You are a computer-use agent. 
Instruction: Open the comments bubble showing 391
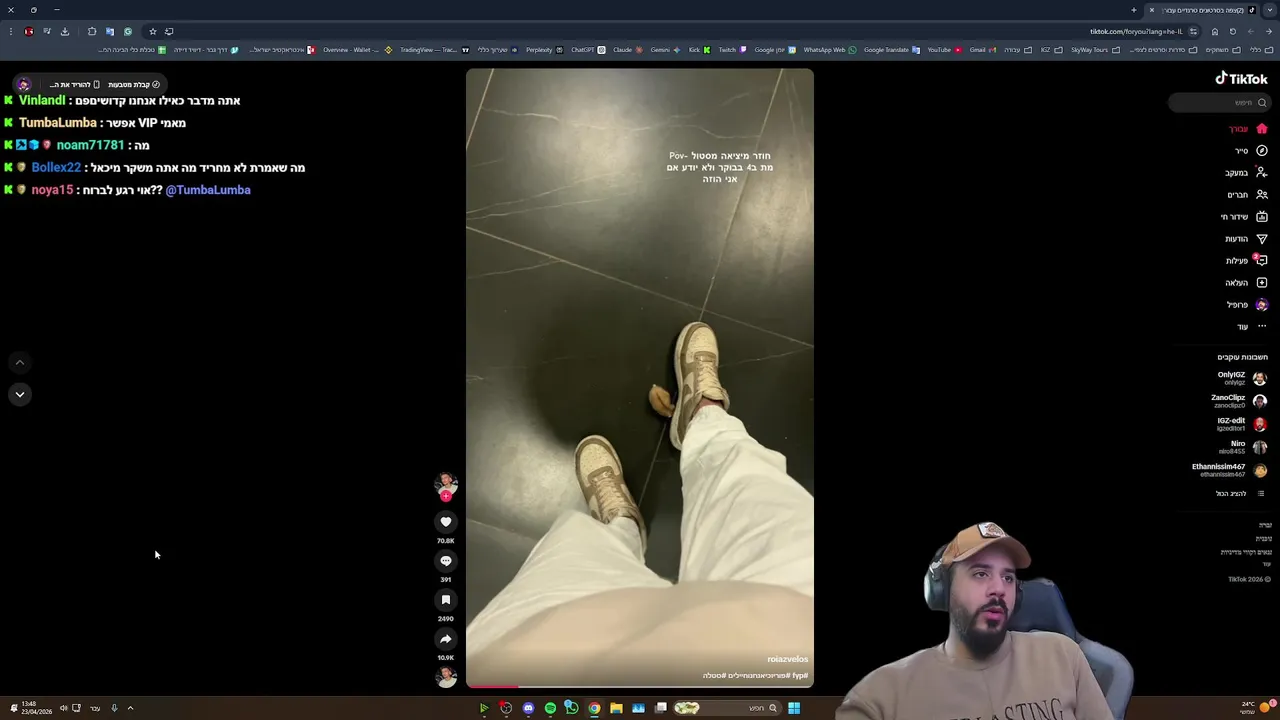coord(446,561)
